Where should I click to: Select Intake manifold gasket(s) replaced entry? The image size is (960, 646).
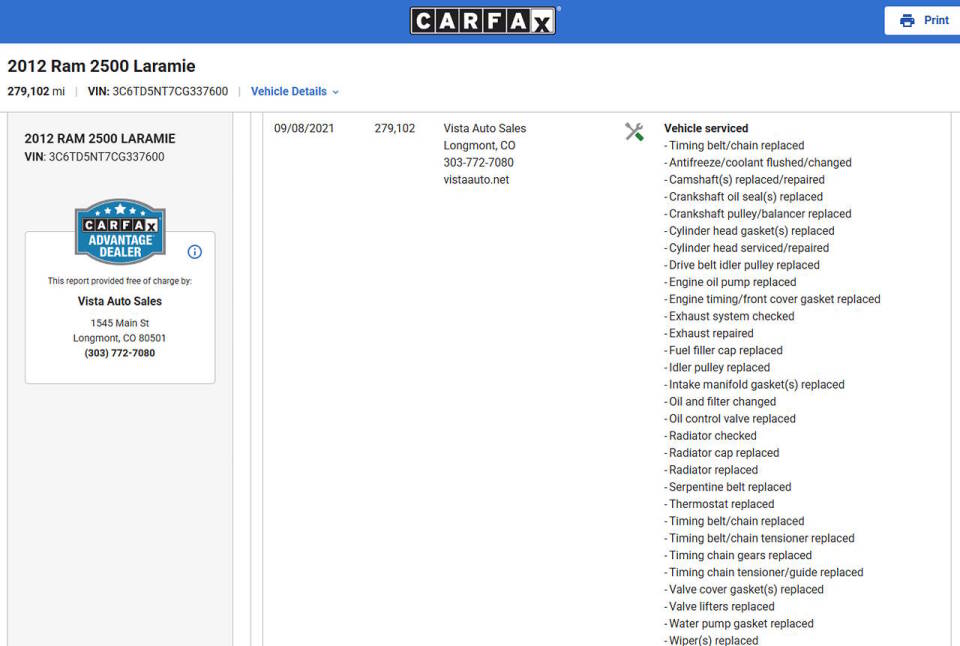pos(754,385)
